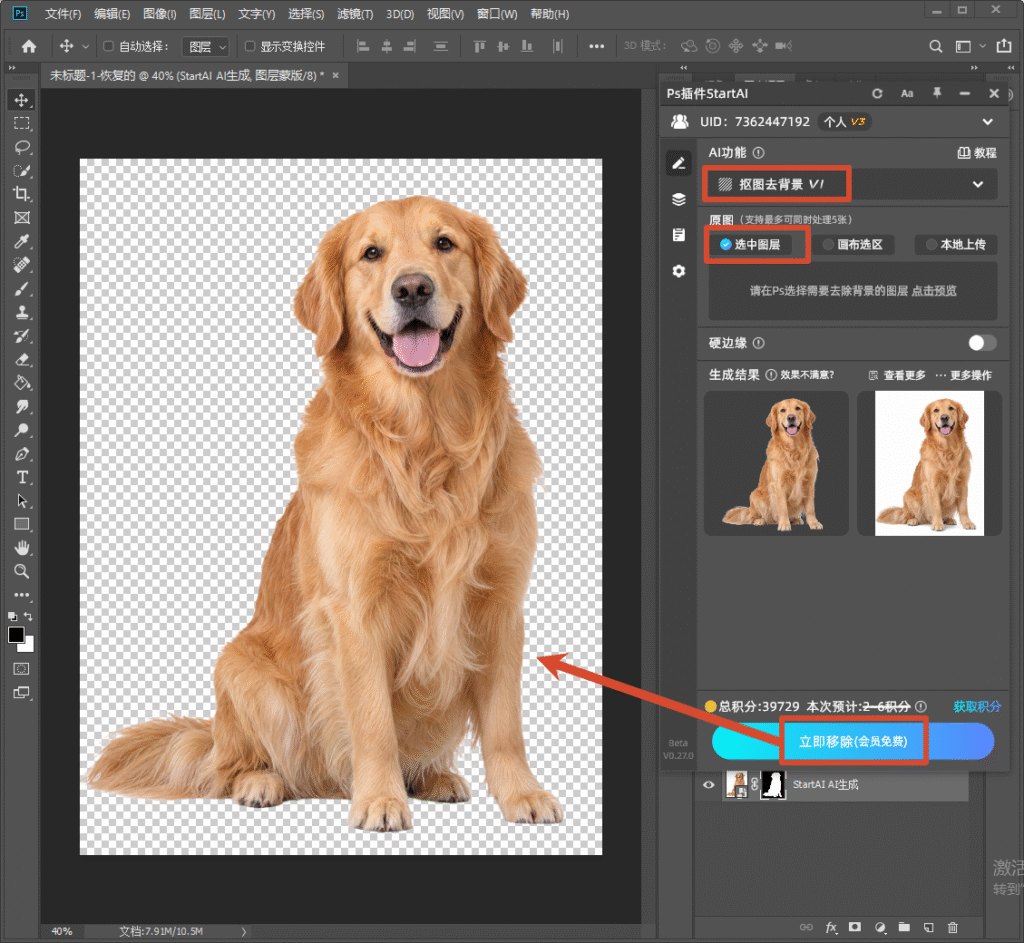
Task: Toggle the 硬边缘 switch
Action: tap(982, 343)
